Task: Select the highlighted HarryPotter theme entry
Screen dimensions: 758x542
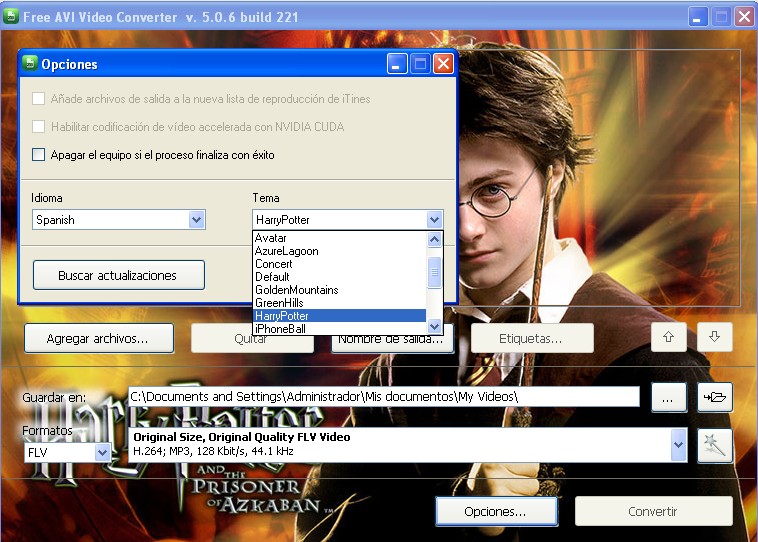Action: 339,316
